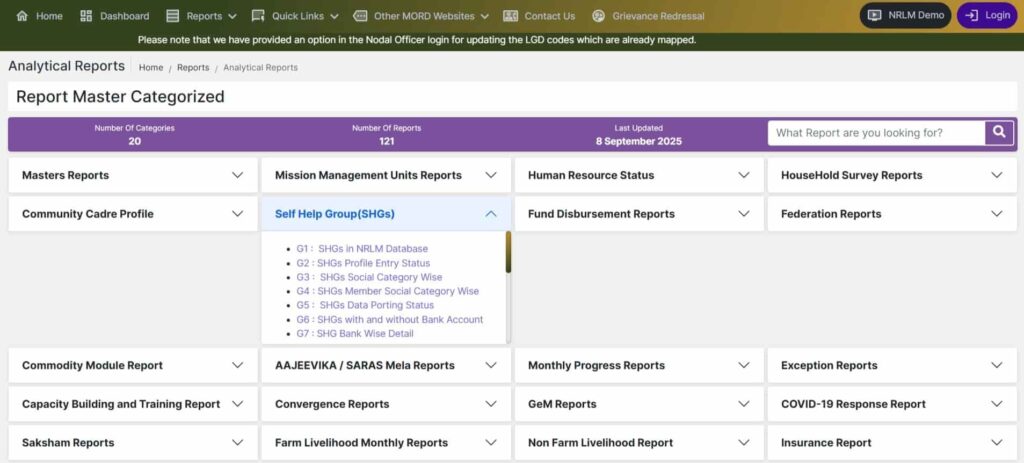Screen dimensions: 1024x463
Task: Expand Mission Management Units Reports
Action: [386, 175]
